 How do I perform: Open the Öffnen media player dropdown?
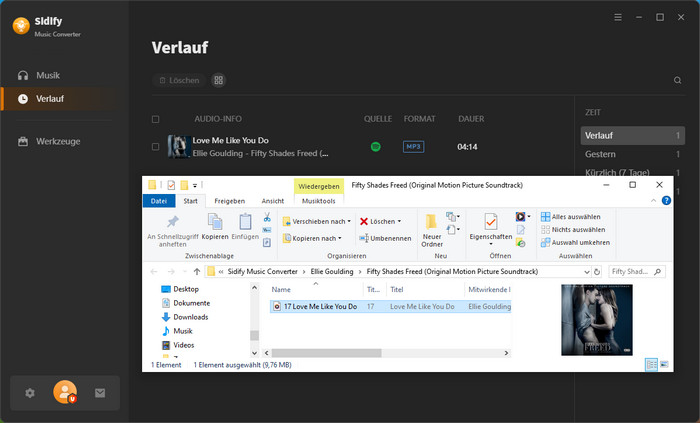pos(523,217)
